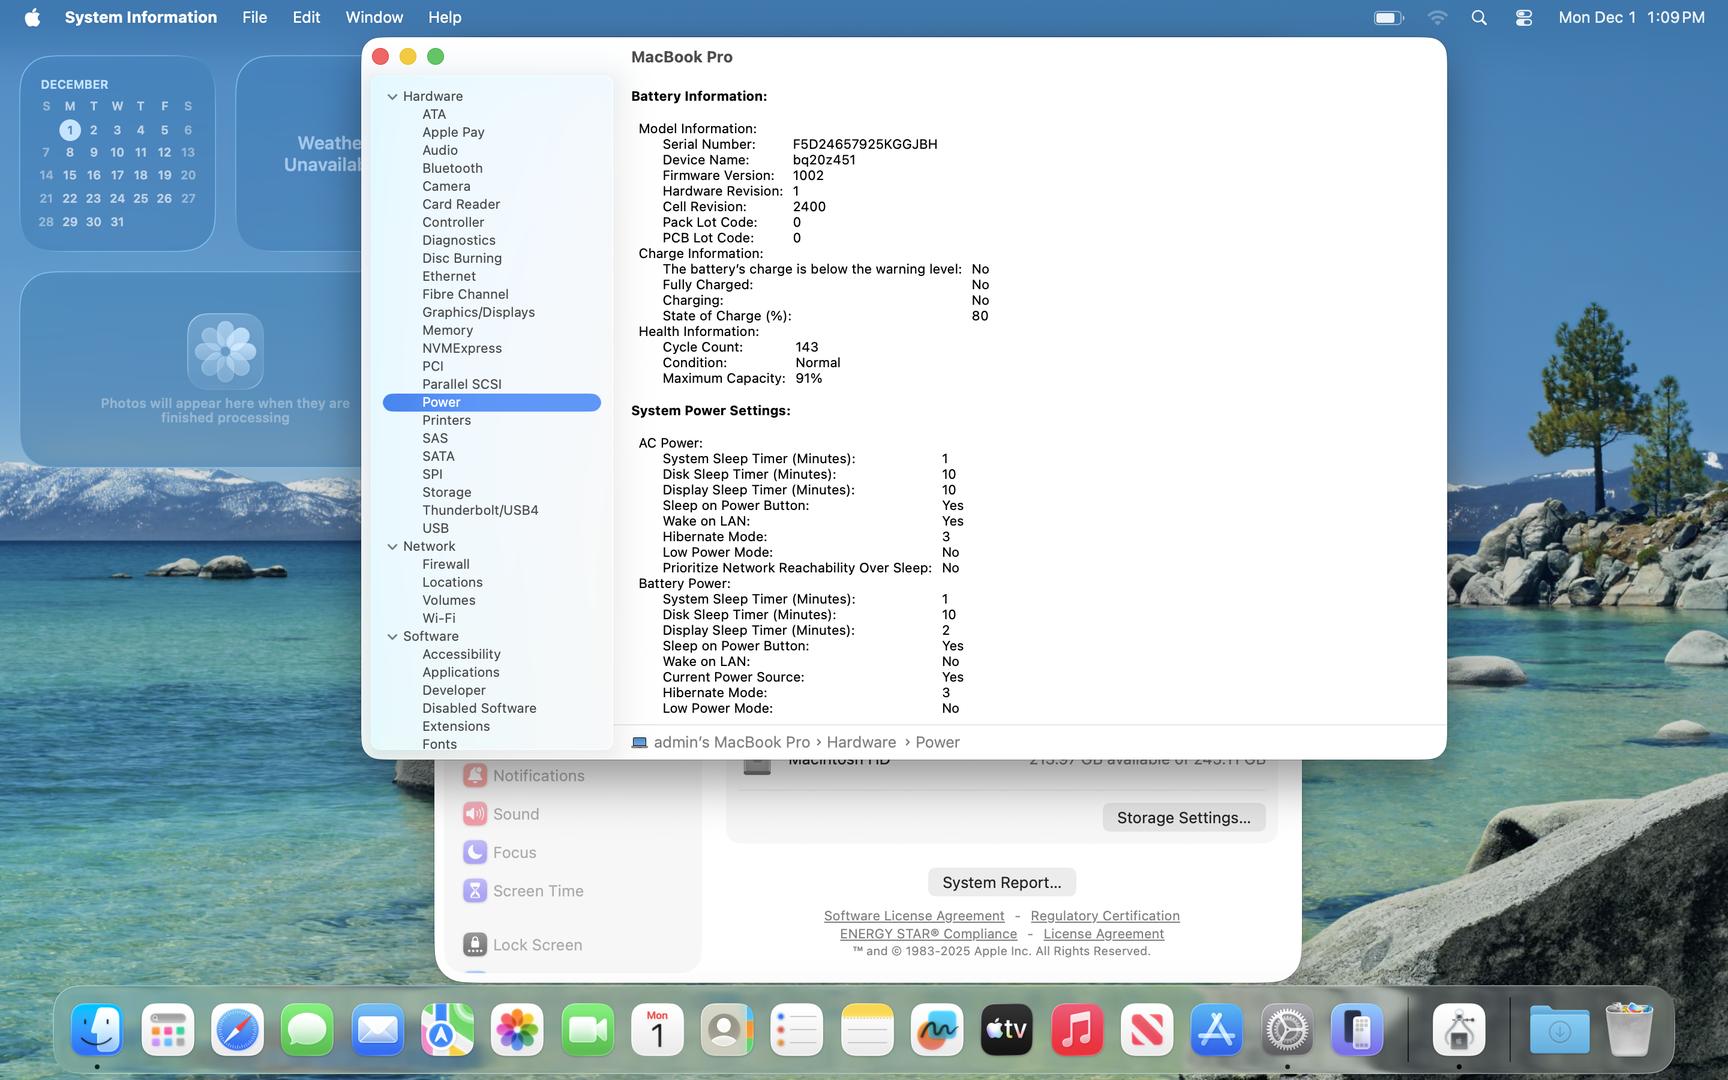The image size is (1728, 1080).
Task: Launch Messages app in dock
Action: click(307, 1030)
